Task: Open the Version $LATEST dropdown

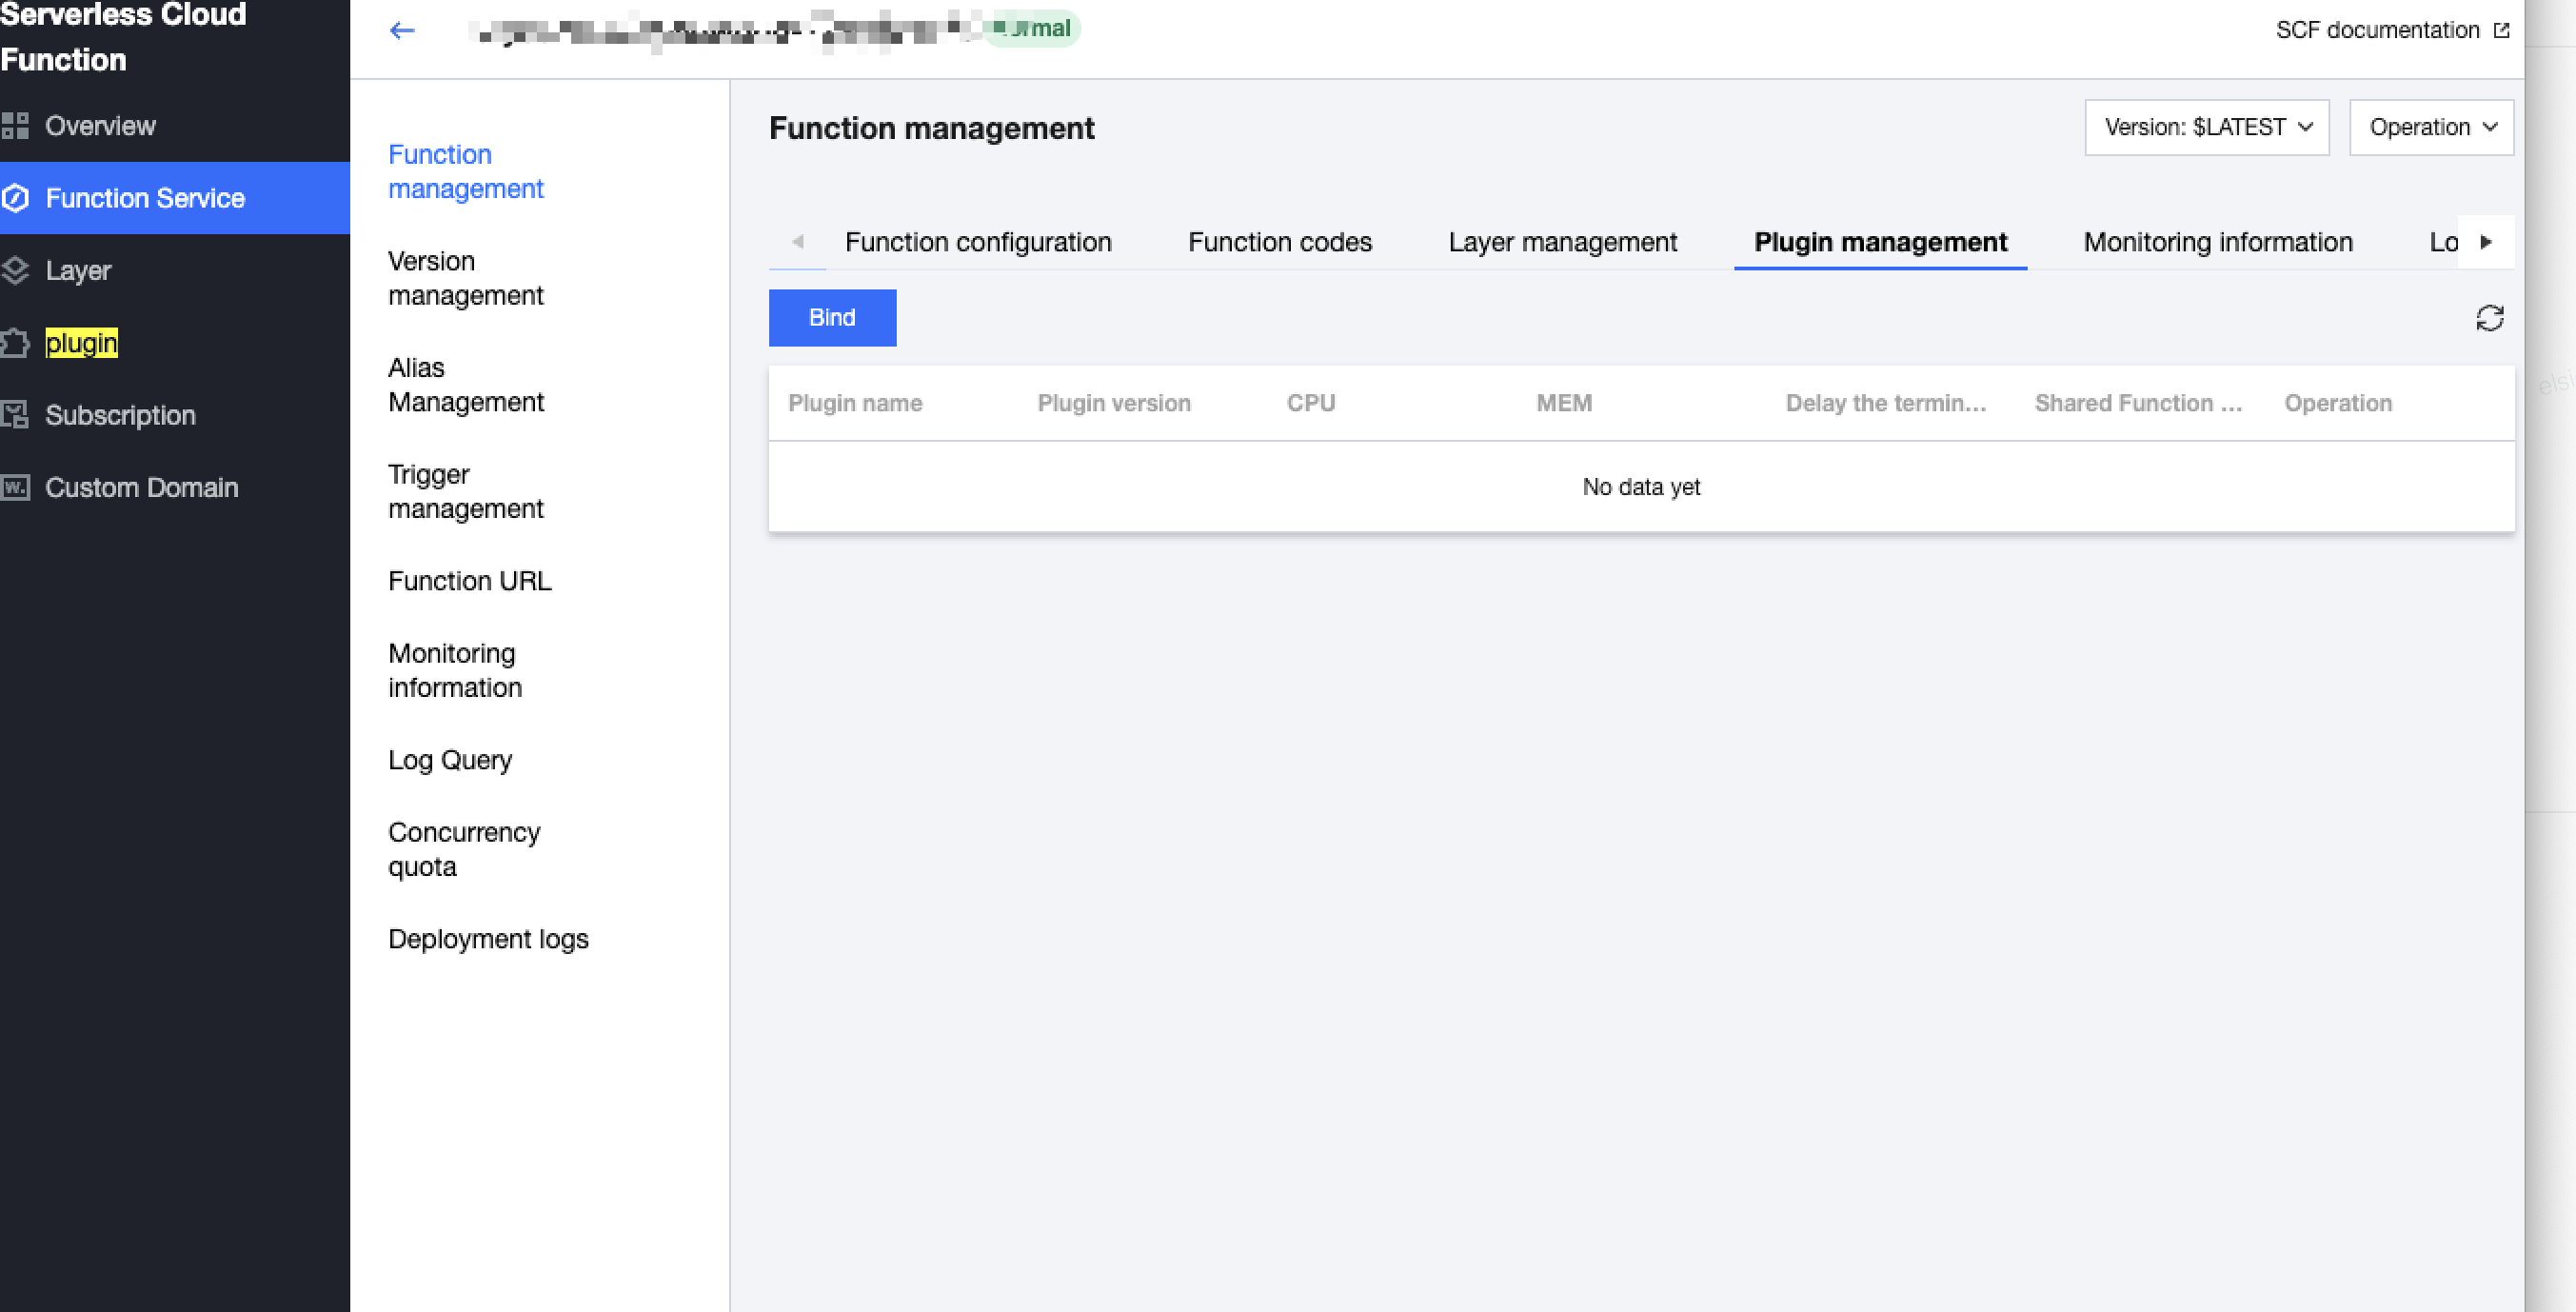Action: (2207, 127)
